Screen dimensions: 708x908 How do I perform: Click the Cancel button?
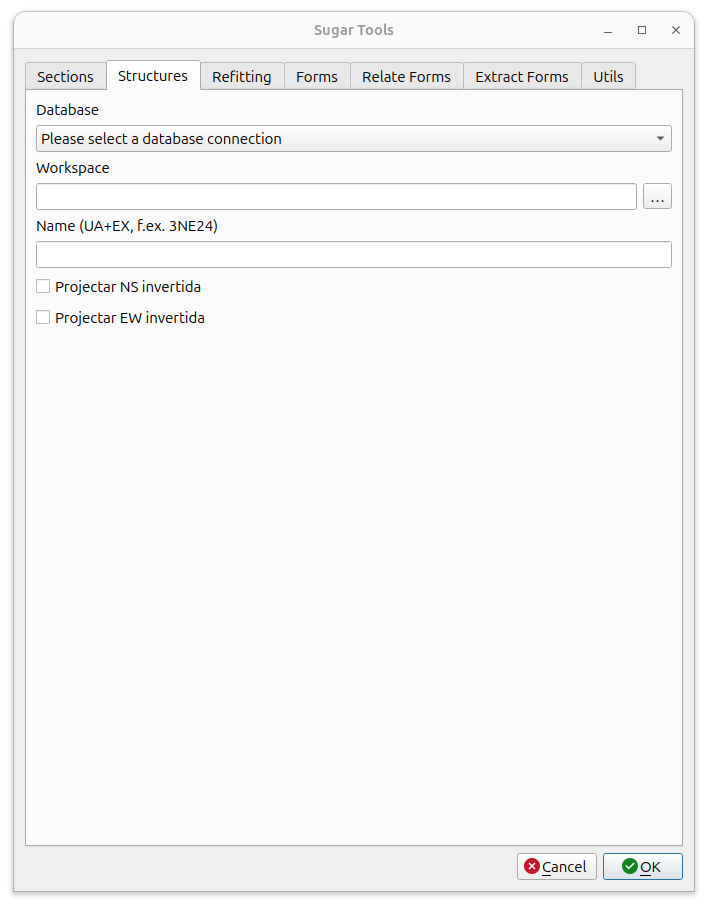556,866
